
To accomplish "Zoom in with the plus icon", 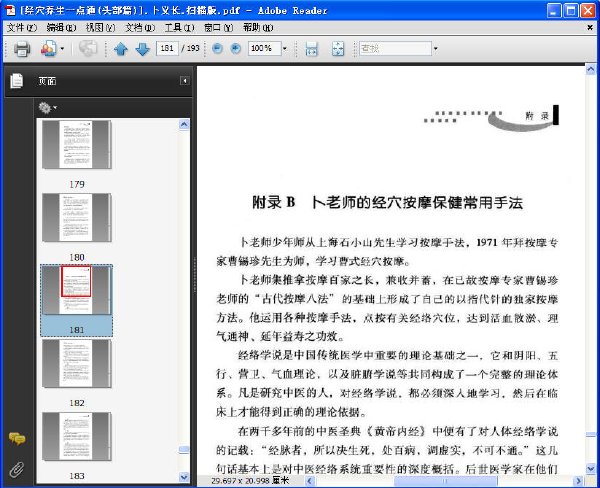I will click(x=236, y=48).
